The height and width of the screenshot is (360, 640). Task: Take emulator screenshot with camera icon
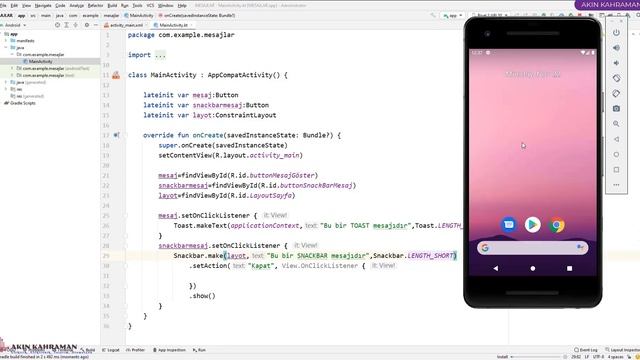[616, 109]
